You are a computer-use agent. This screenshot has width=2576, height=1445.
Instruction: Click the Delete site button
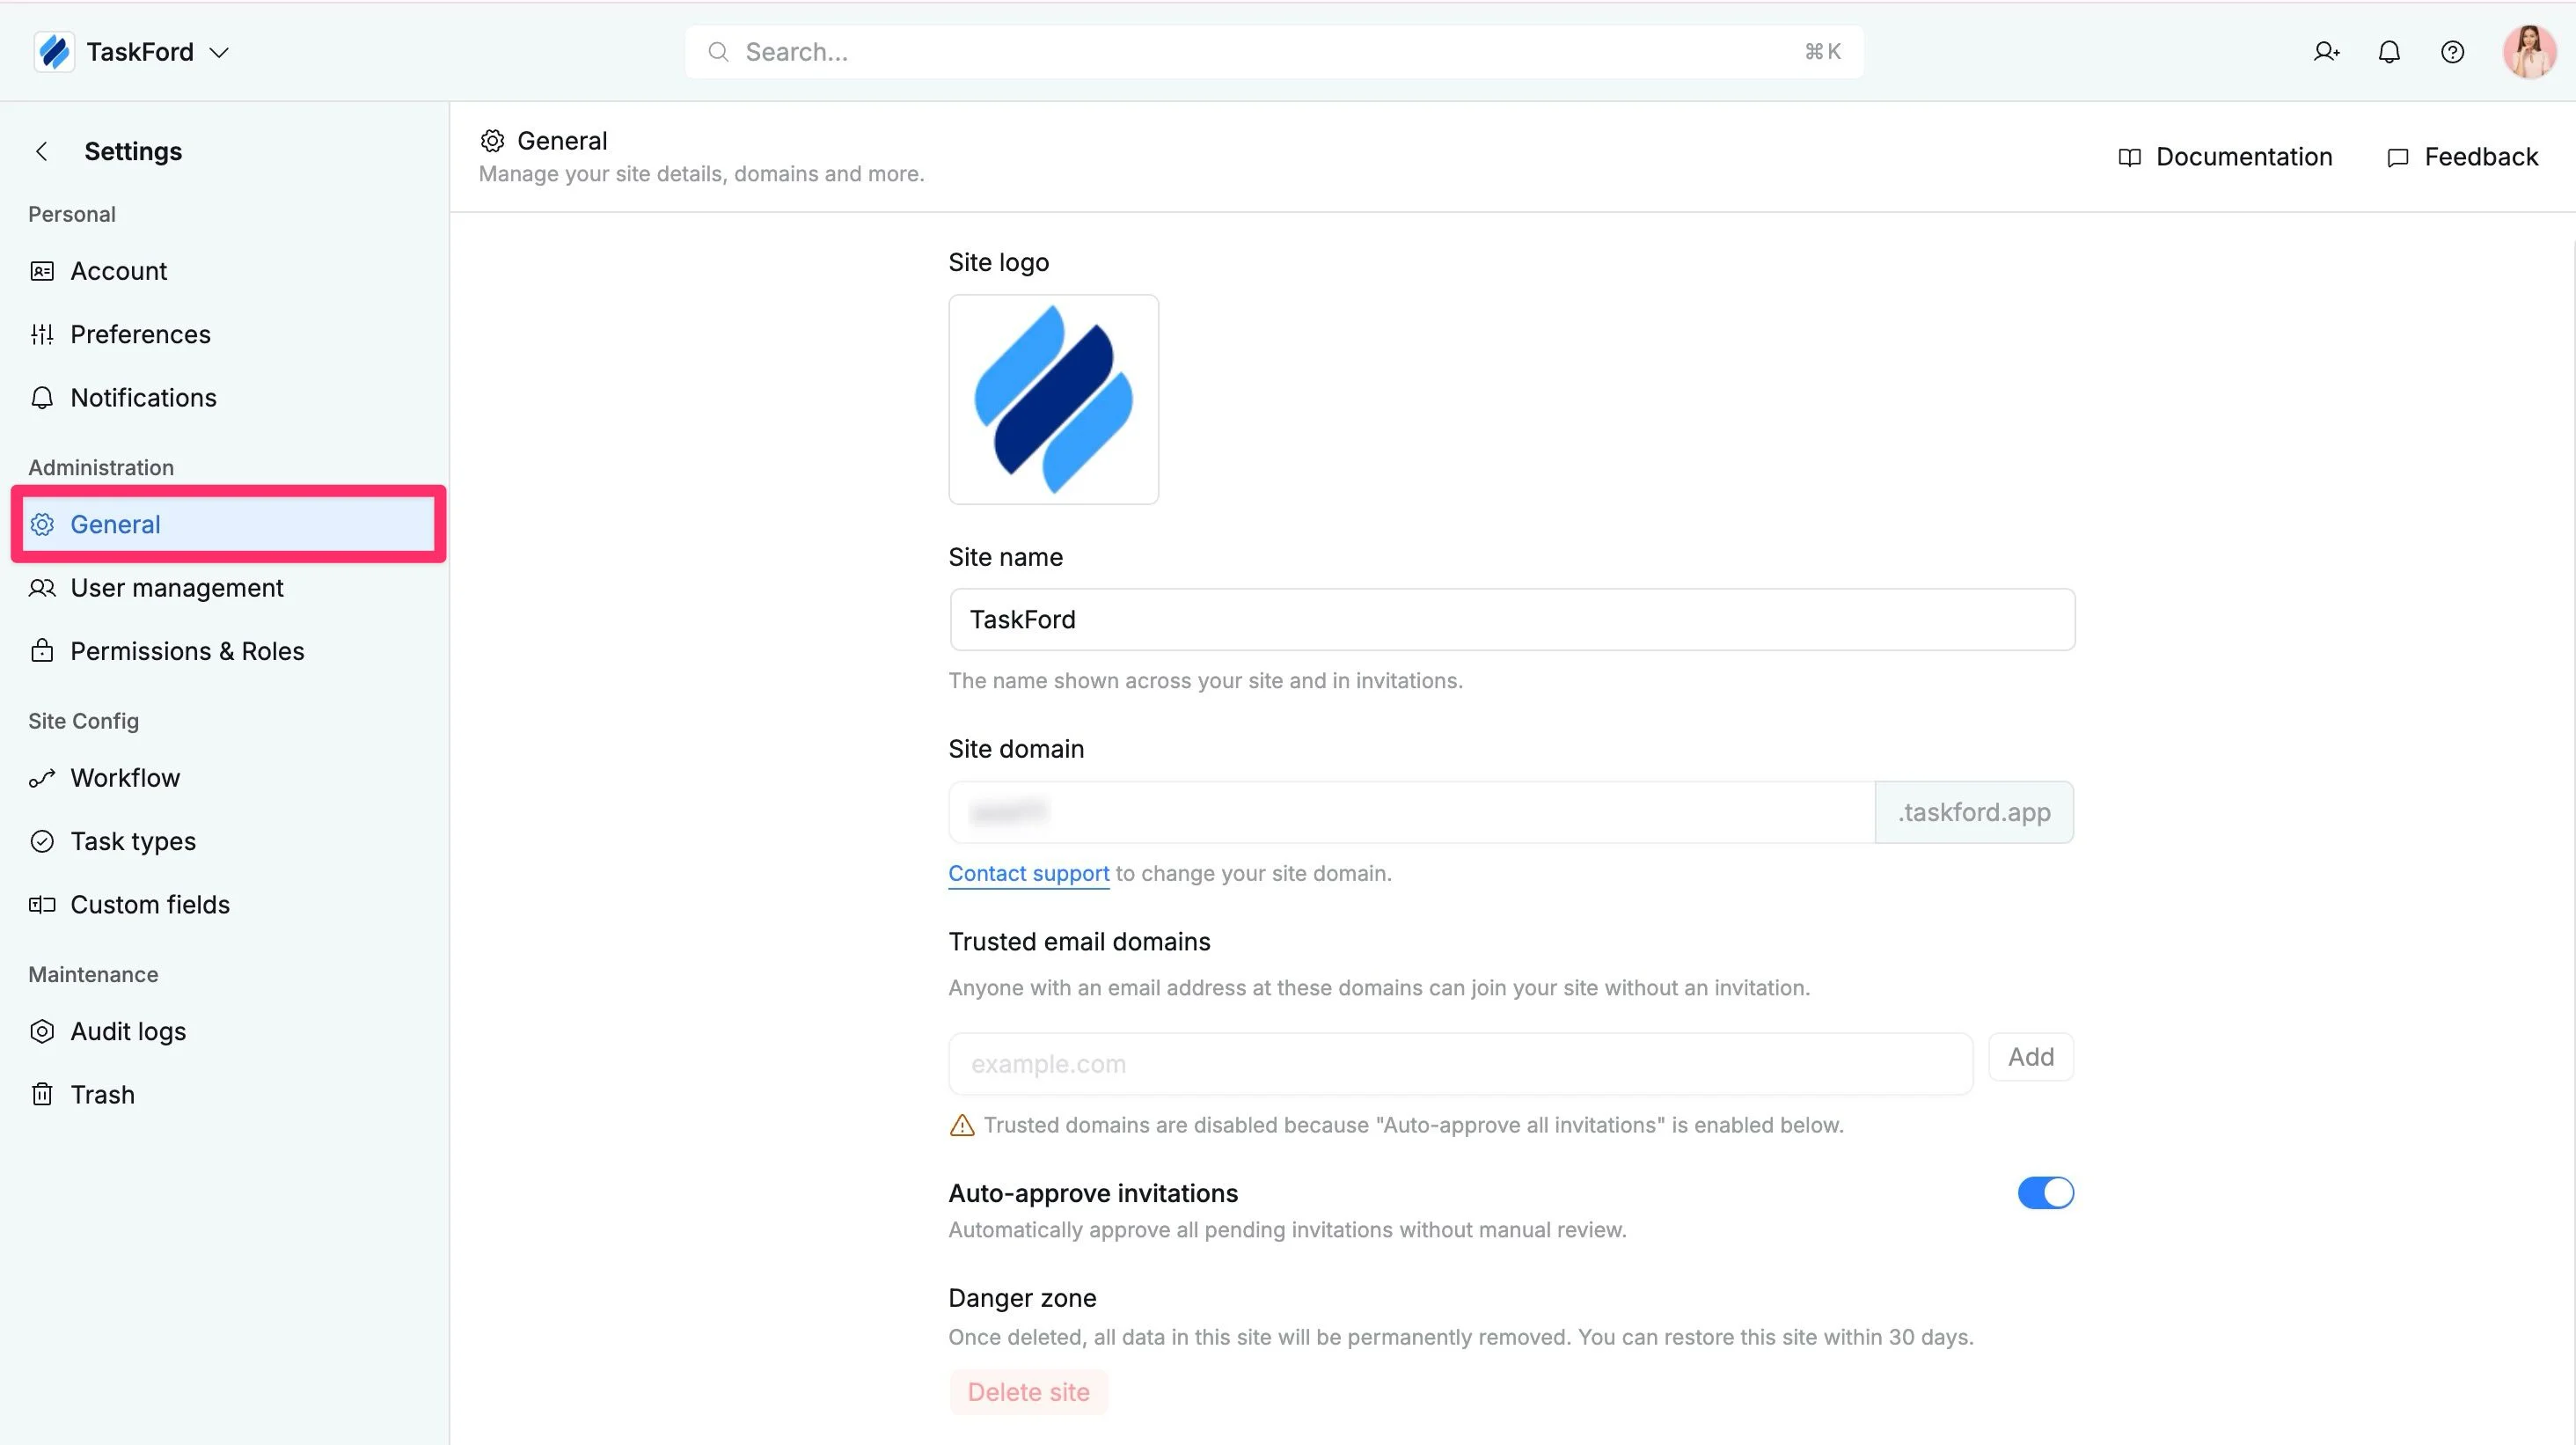1028,1392
